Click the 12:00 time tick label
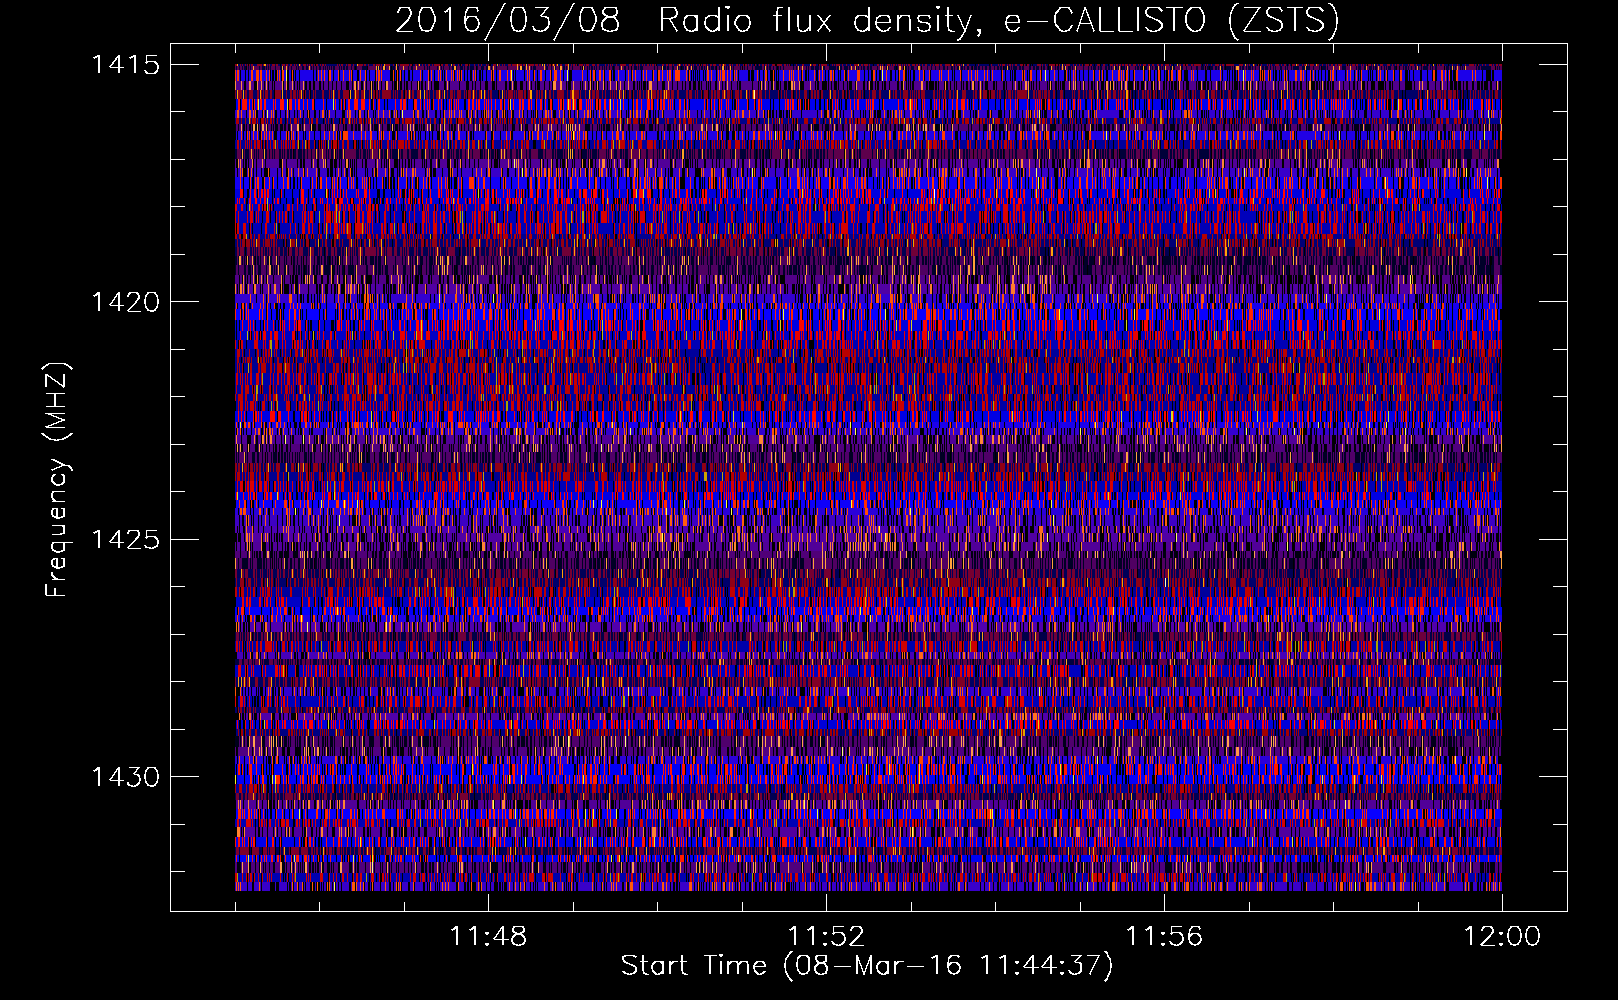 tap(1502, 937)
